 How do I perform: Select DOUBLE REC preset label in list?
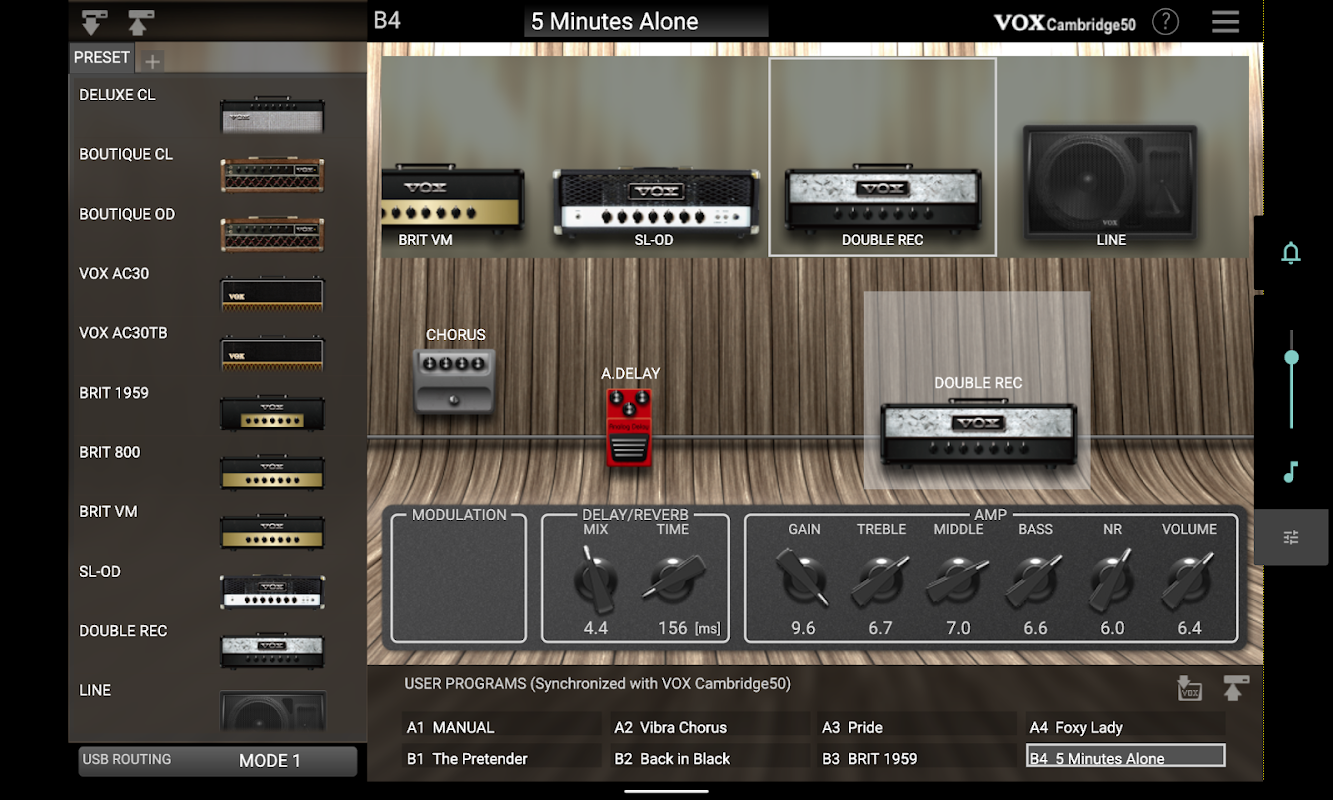(123, 630)
